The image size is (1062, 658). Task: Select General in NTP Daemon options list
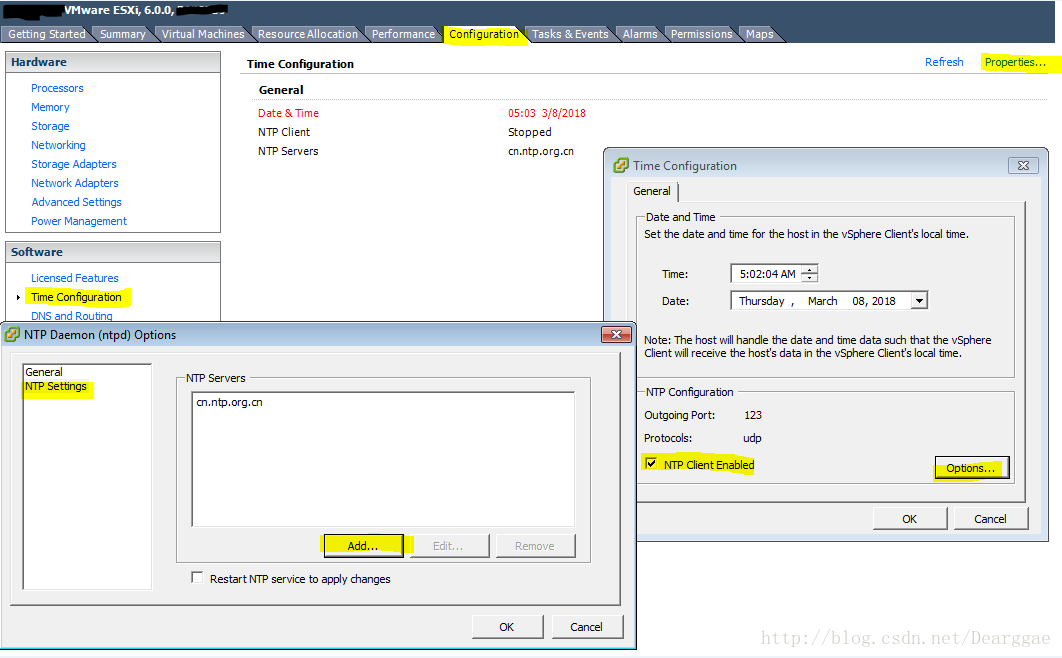[x=43, y=372]
